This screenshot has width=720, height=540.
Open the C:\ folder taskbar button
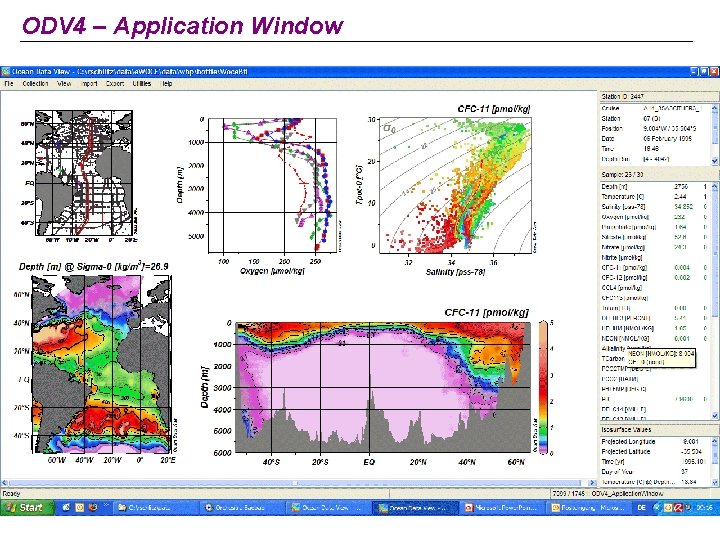click(154, 507)
